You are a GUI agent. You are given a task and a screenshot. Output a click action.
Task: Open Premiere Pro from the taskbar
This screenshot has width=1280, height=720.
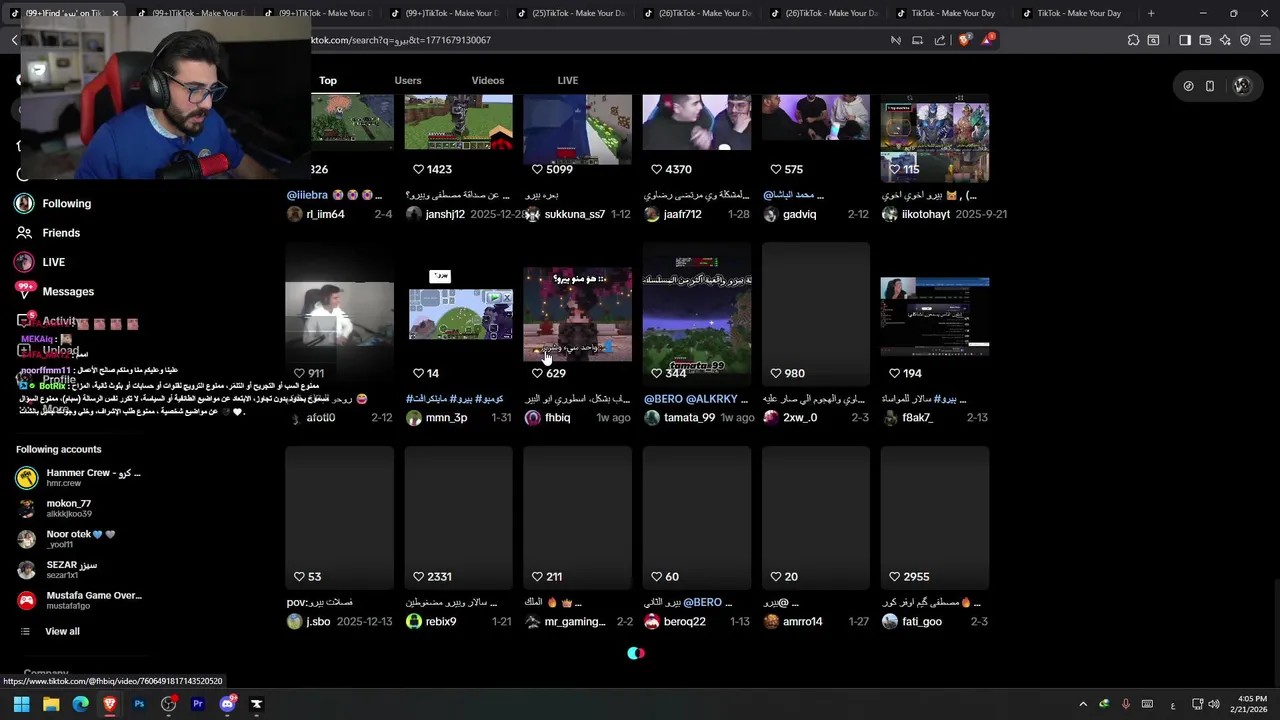click(x=198, y=704)
